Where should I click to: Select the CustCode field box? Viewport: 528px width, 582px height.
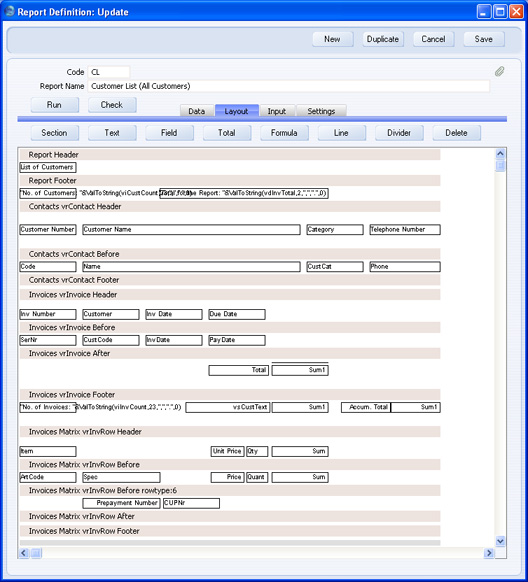click(x=111, y=340)
